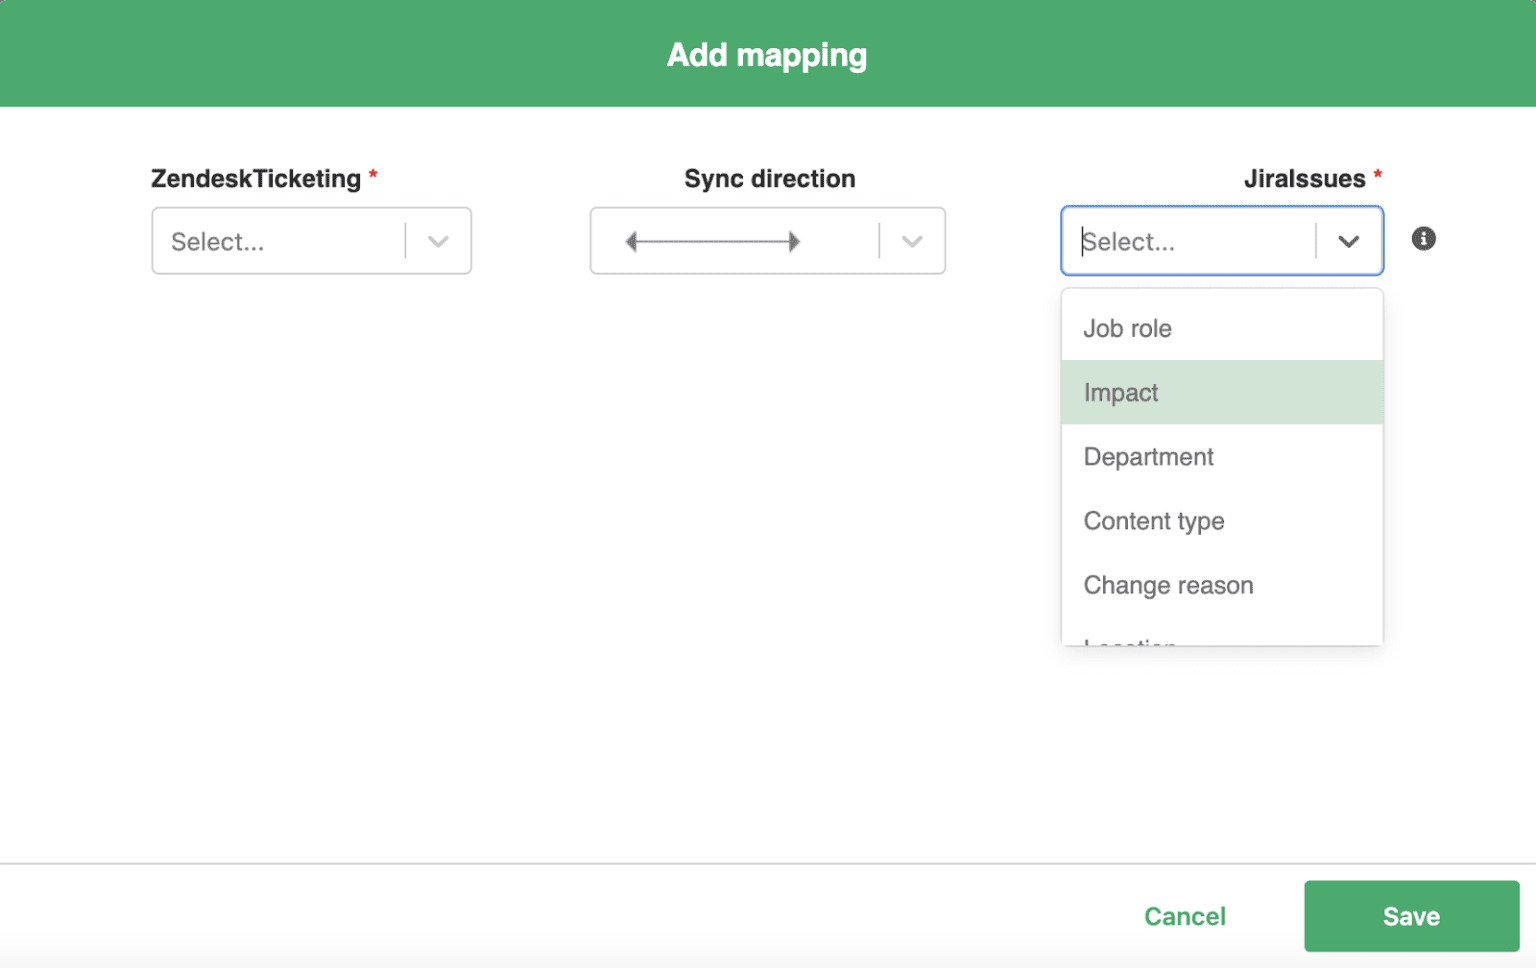1536x968 pixels.
Task: Click the chevron on JiraIssues selector
Action: coord(1349,241)
